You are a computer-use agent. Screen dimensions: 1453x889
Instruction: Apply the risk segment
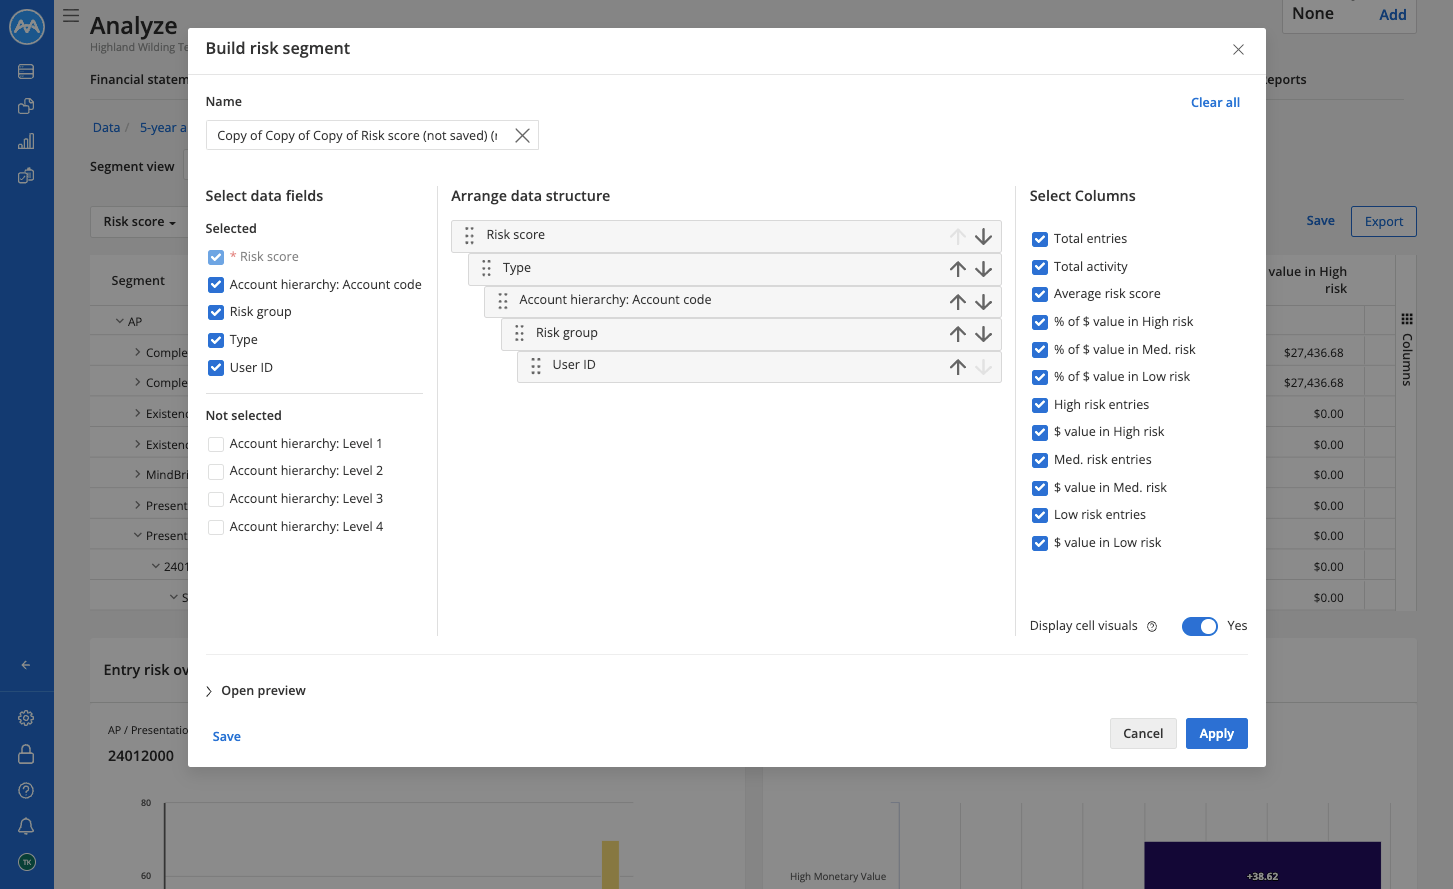(x=1216, y=733)
